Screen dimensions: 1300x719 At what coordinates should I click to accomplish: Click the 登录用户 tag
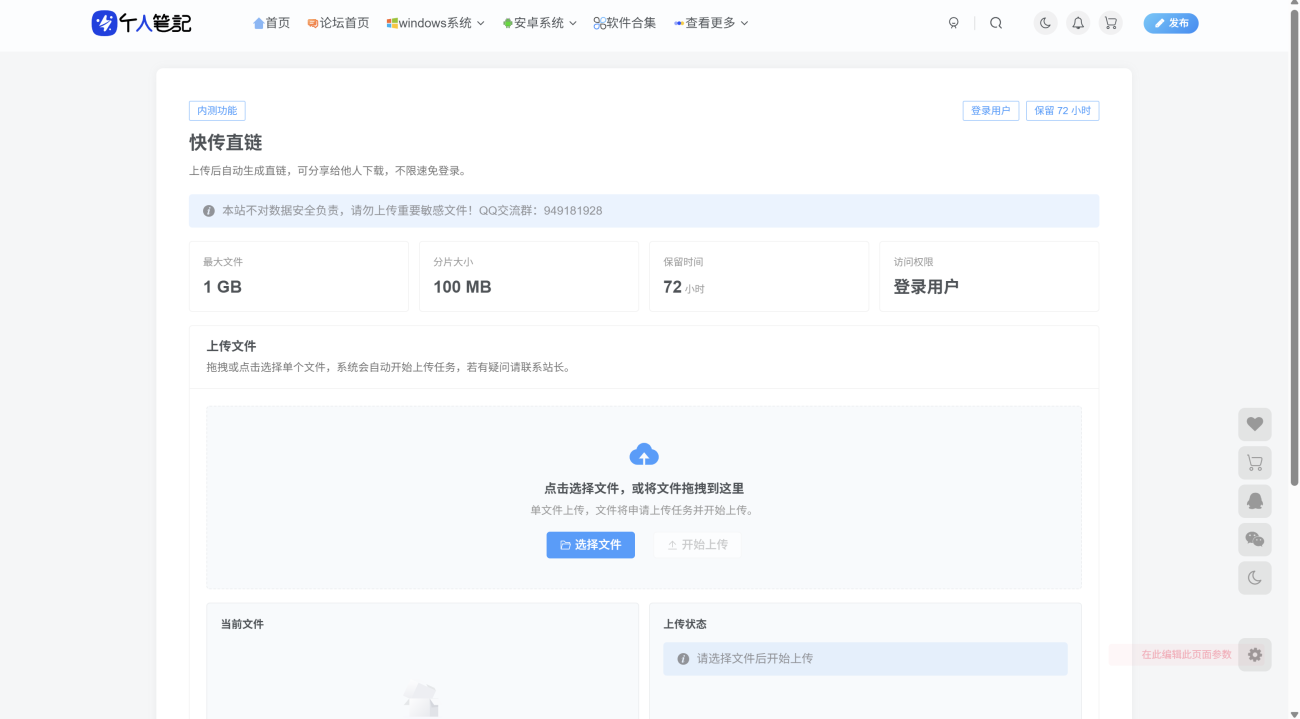click(x=991, y=111)
